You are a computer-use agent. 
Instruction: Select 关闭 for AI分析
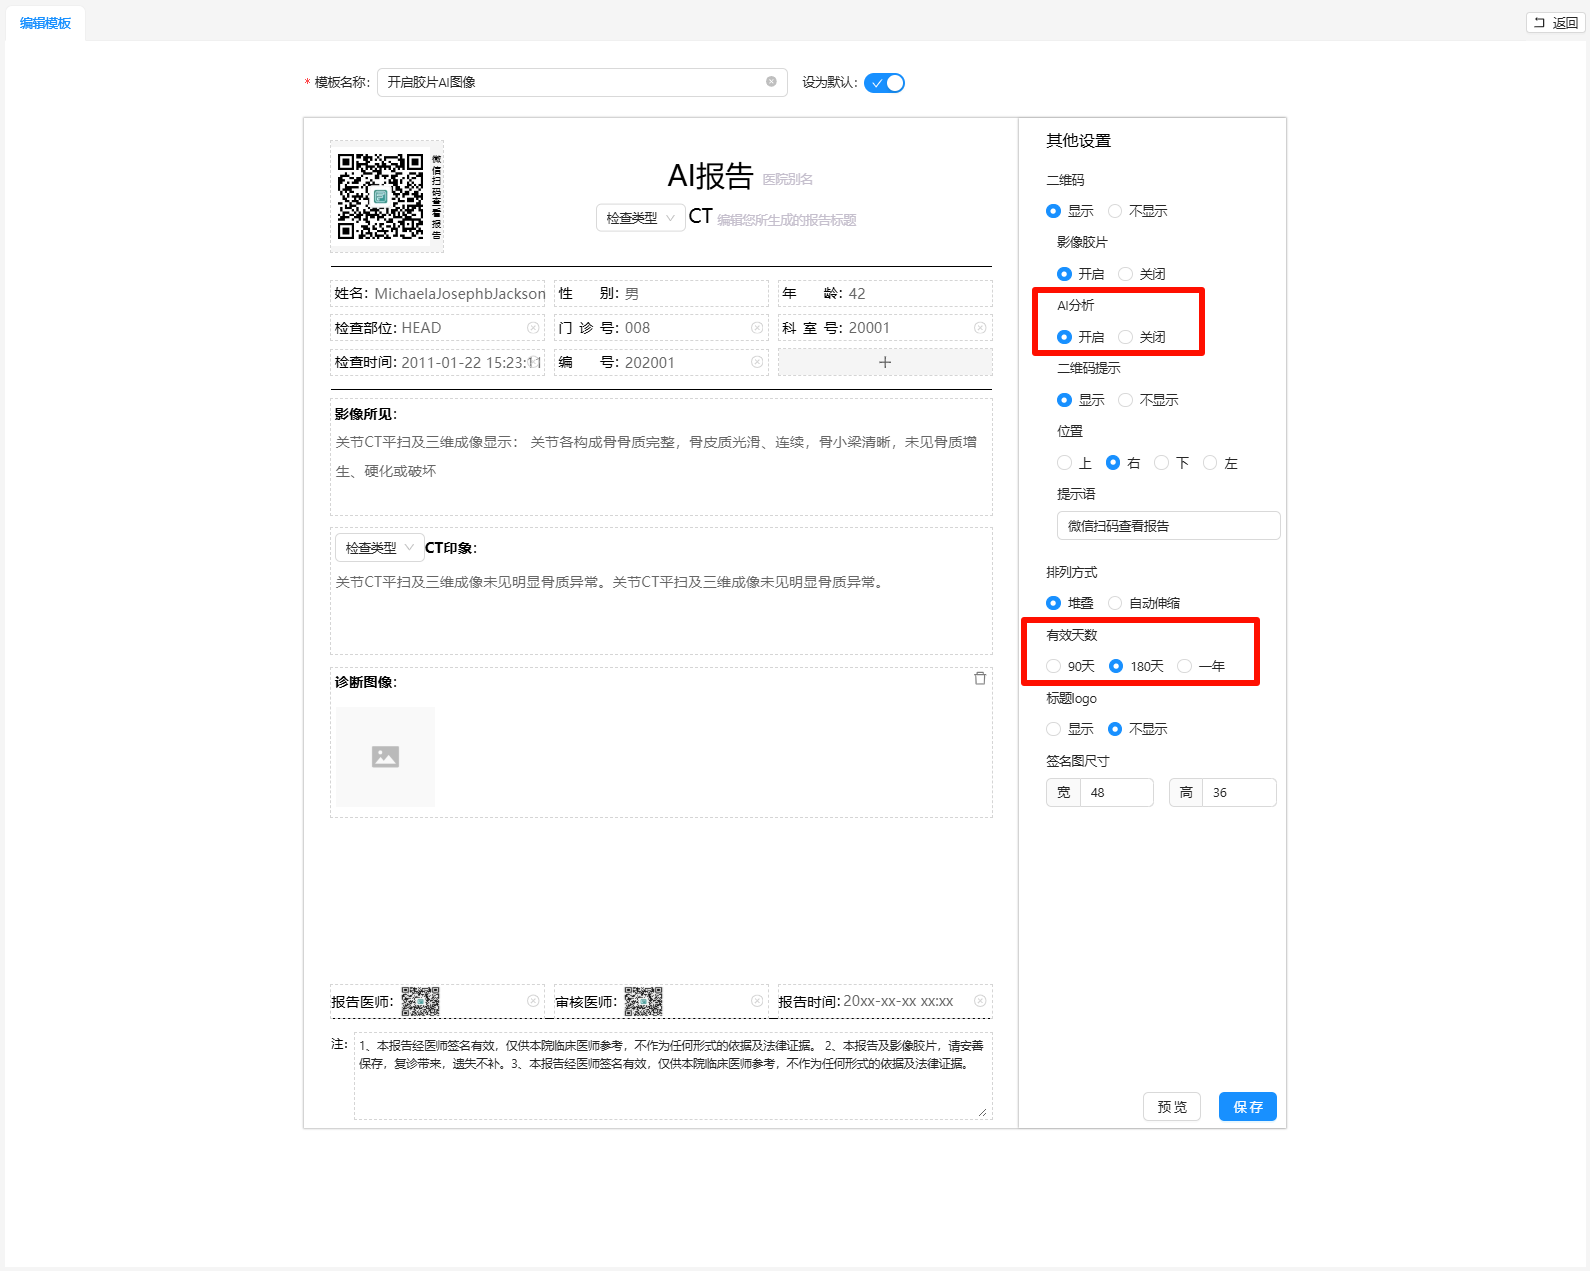[1126, 337]
